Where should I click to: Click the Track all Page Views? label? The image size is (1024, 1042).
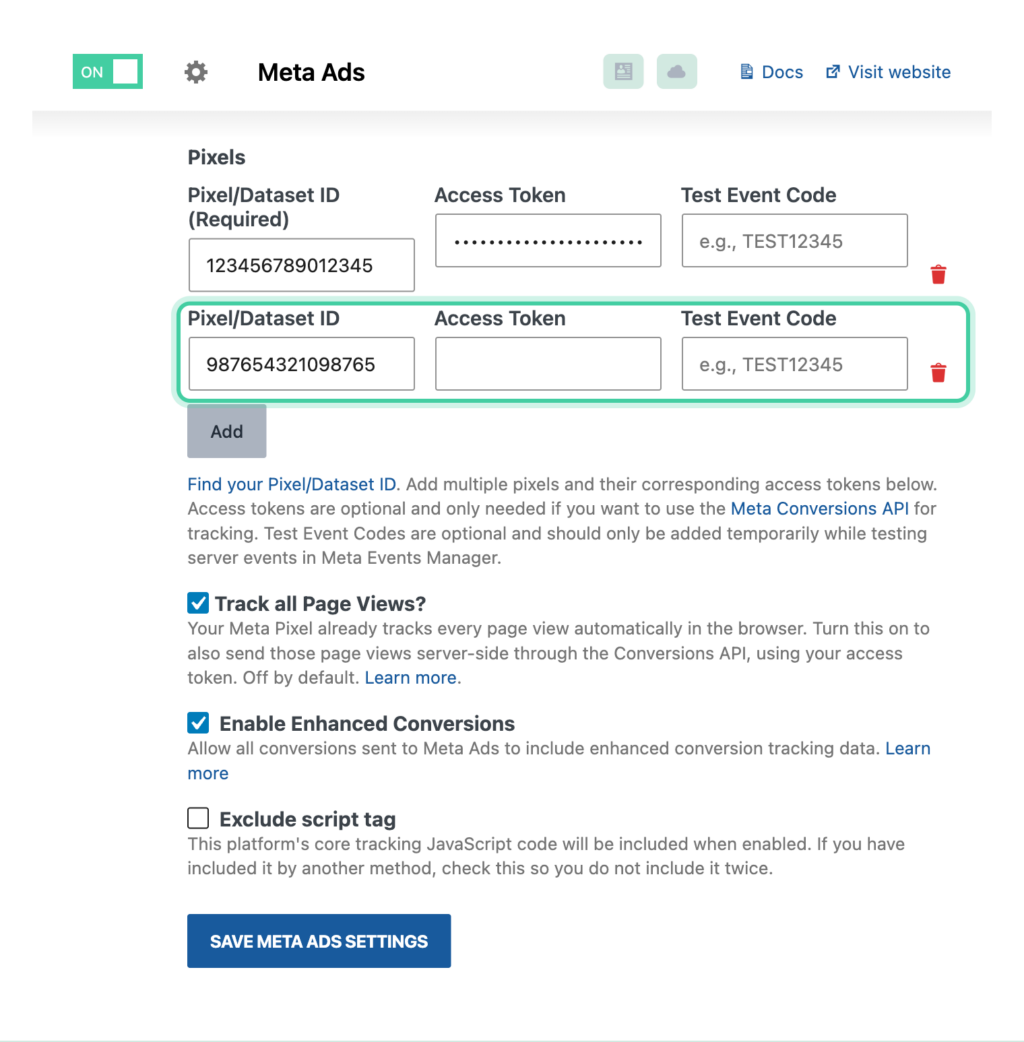320,603
